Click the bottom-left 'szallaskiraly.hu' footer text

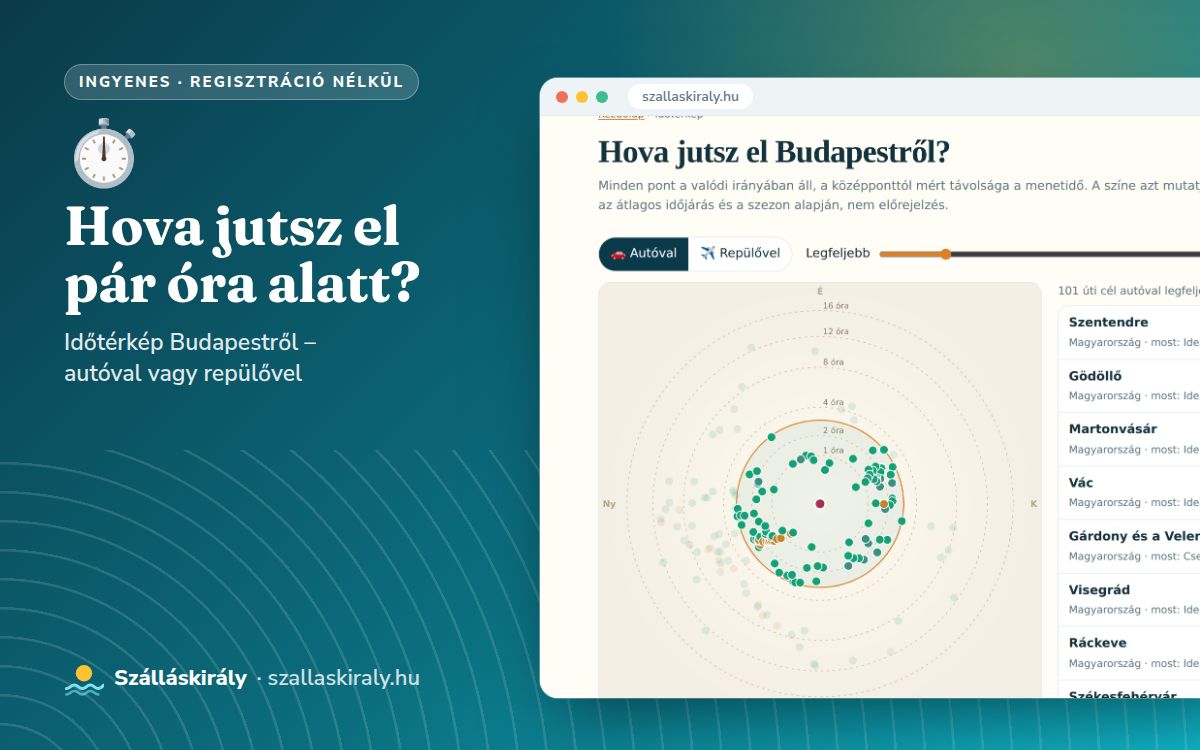tap(344, 678)
